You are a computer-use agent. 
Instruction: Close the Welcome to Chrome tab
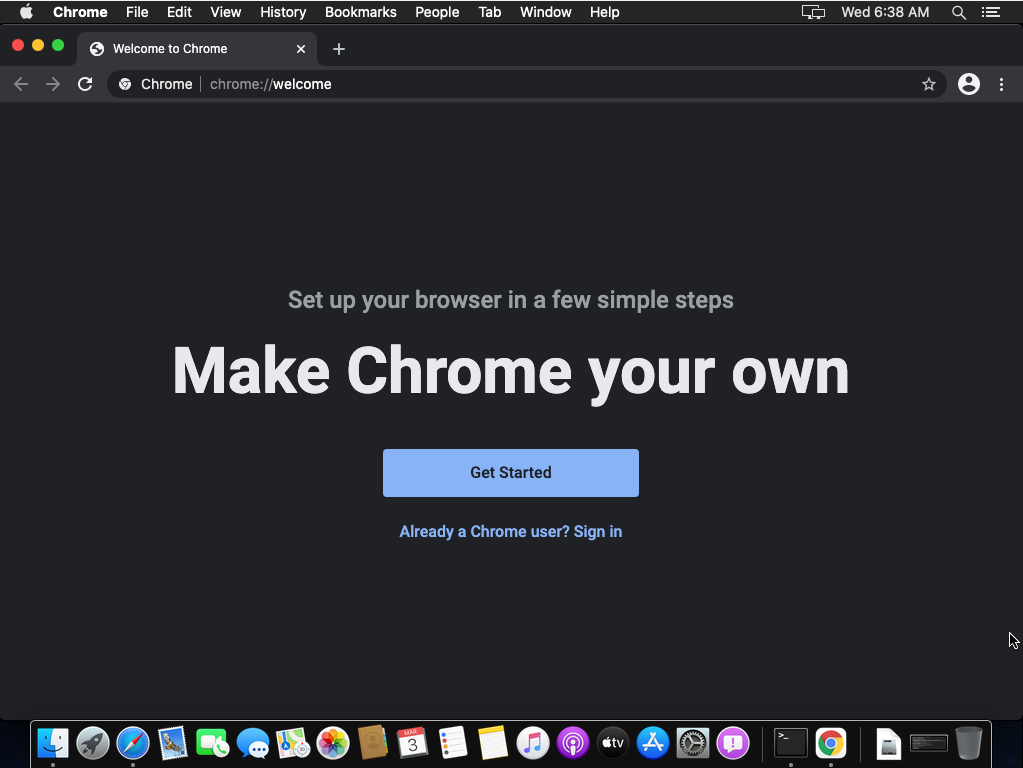point(301,49)
